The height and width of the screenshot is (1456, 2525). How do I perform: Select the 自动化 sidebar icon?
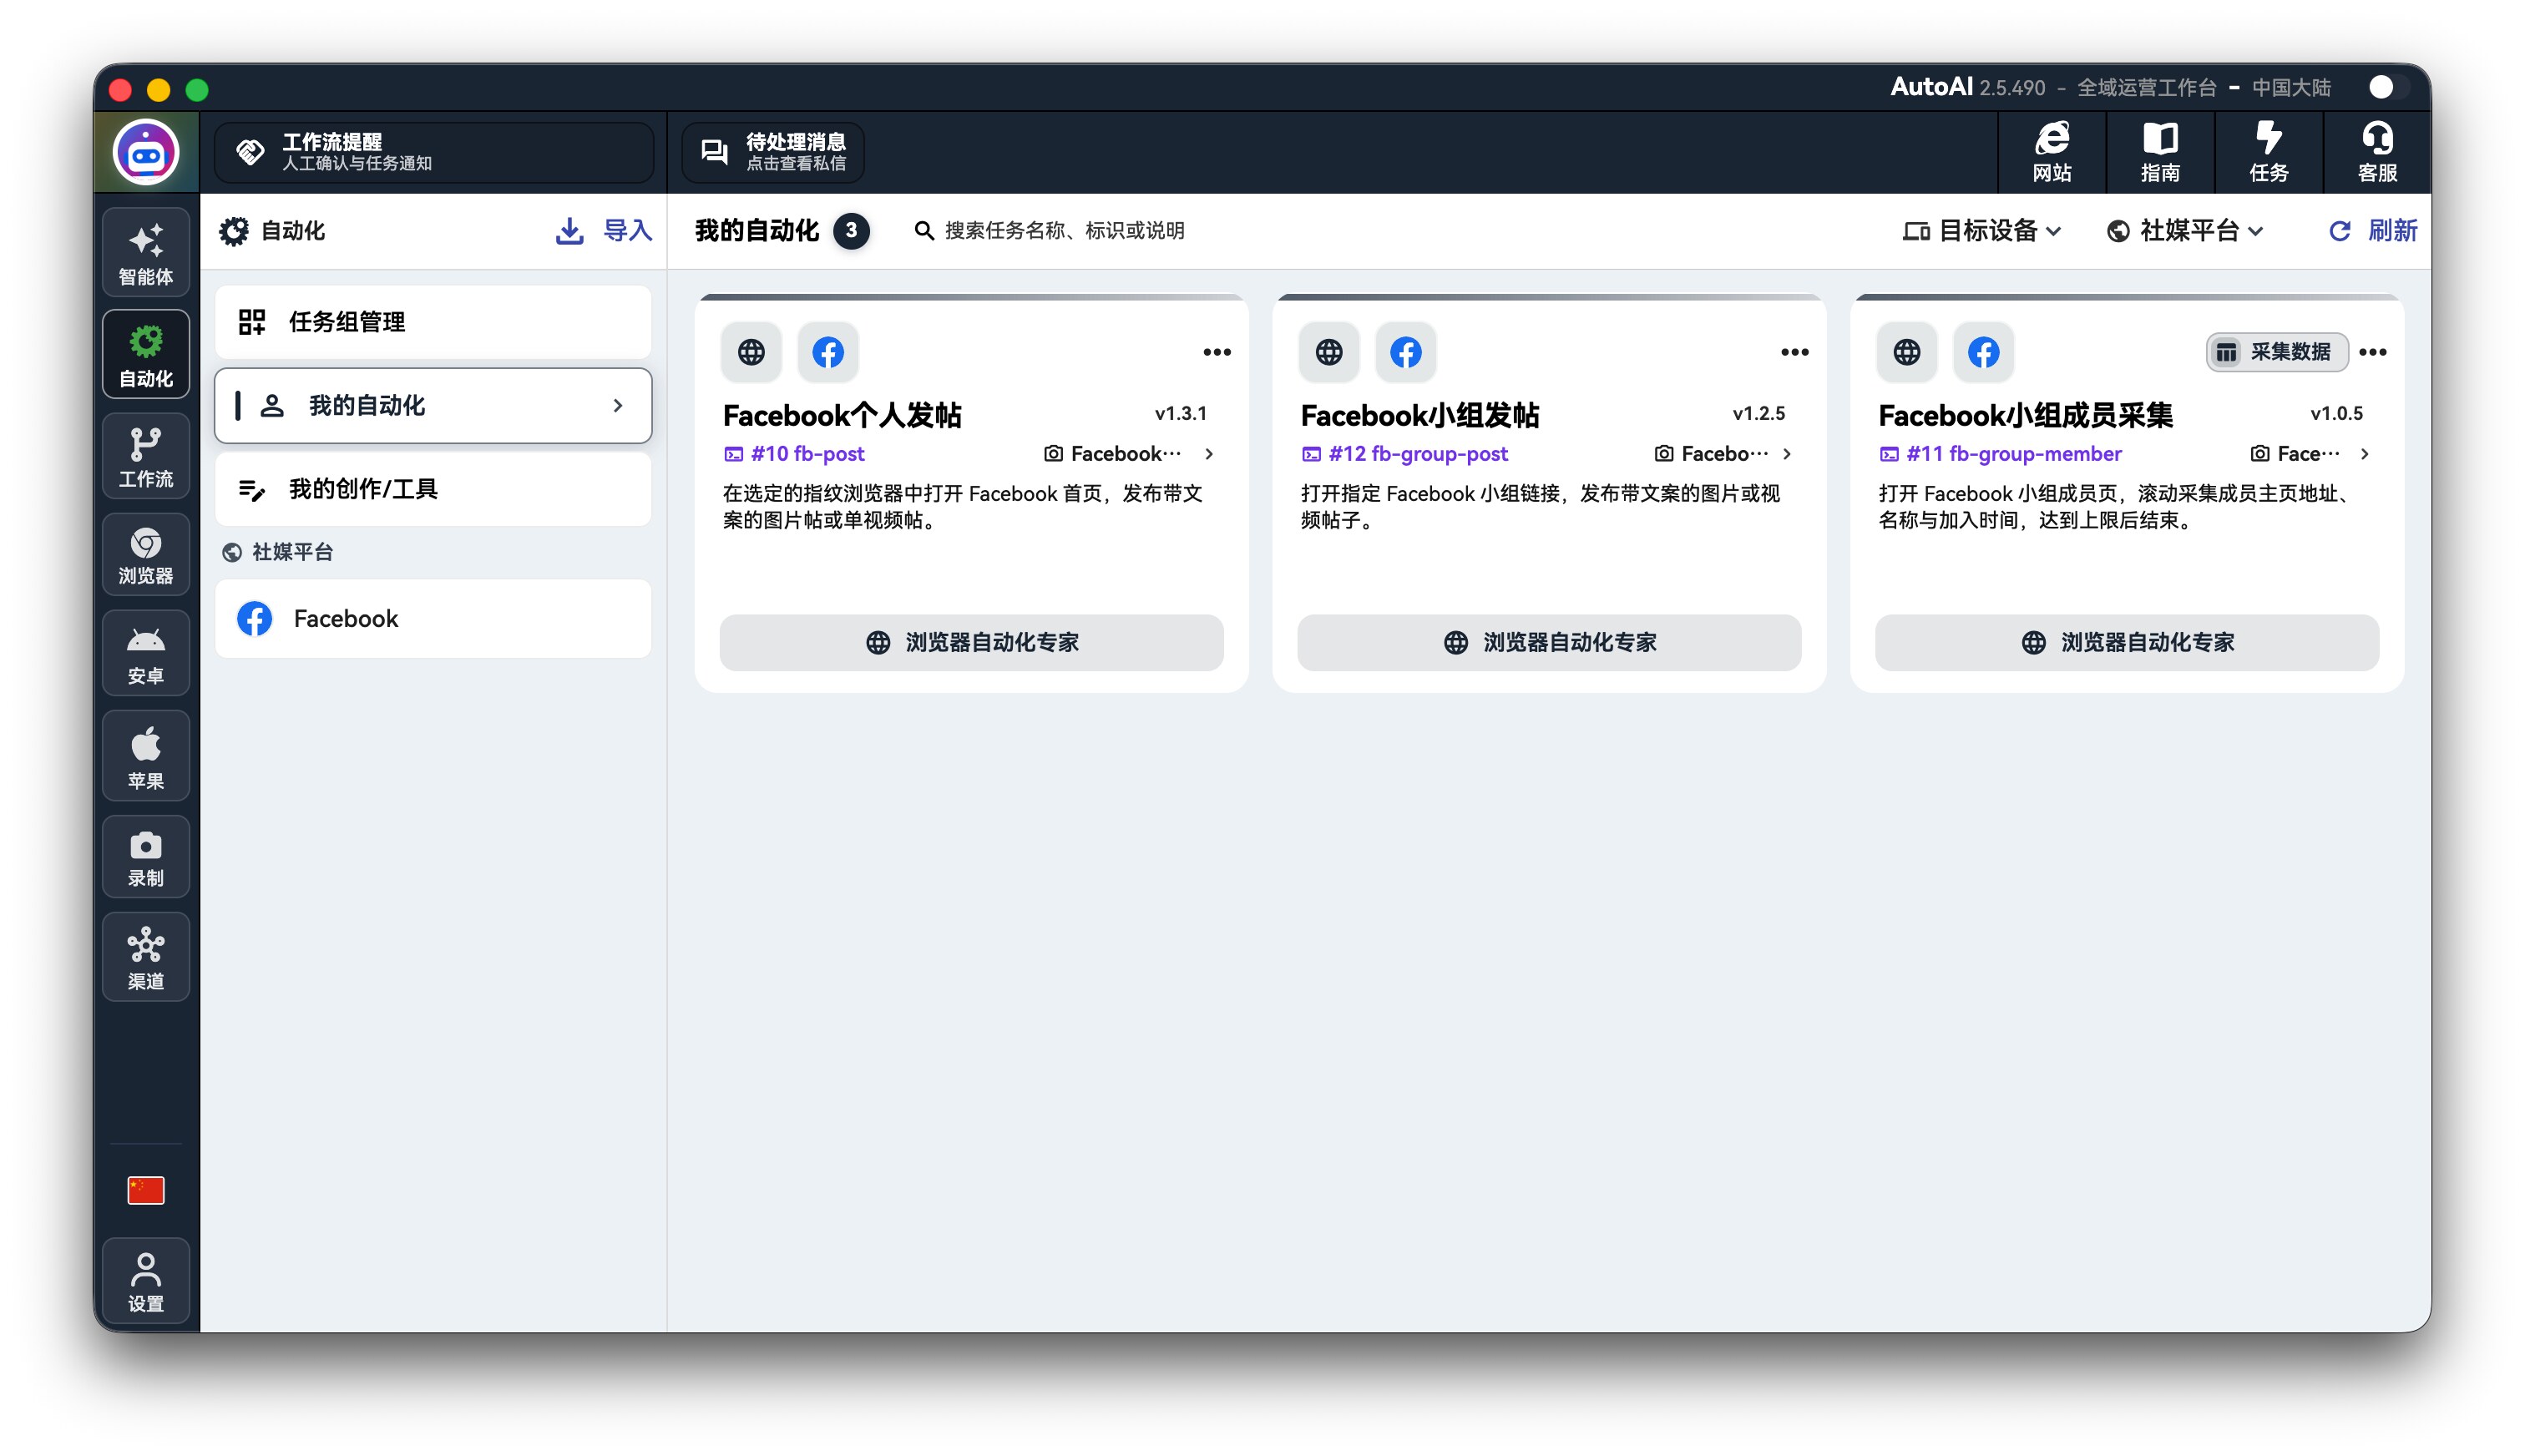click(146, 354)
